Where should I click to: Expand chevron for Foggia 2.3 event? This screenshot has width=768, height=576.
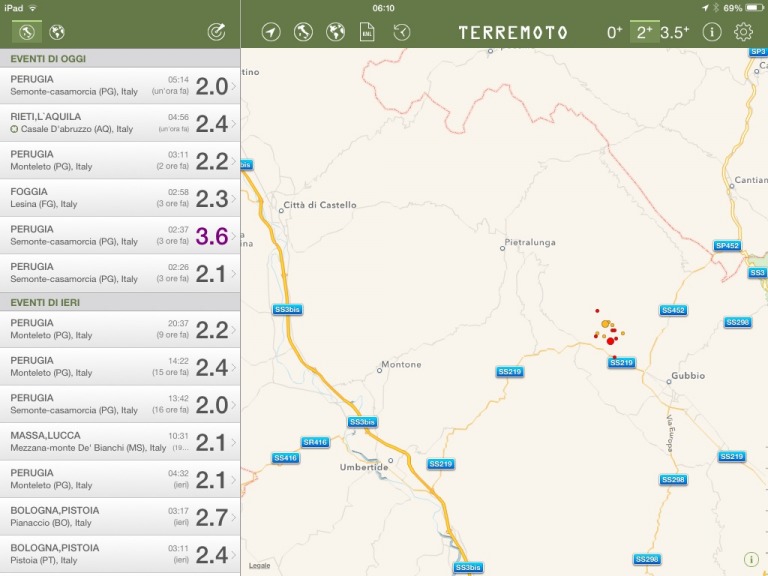click(x=234, y=198)
